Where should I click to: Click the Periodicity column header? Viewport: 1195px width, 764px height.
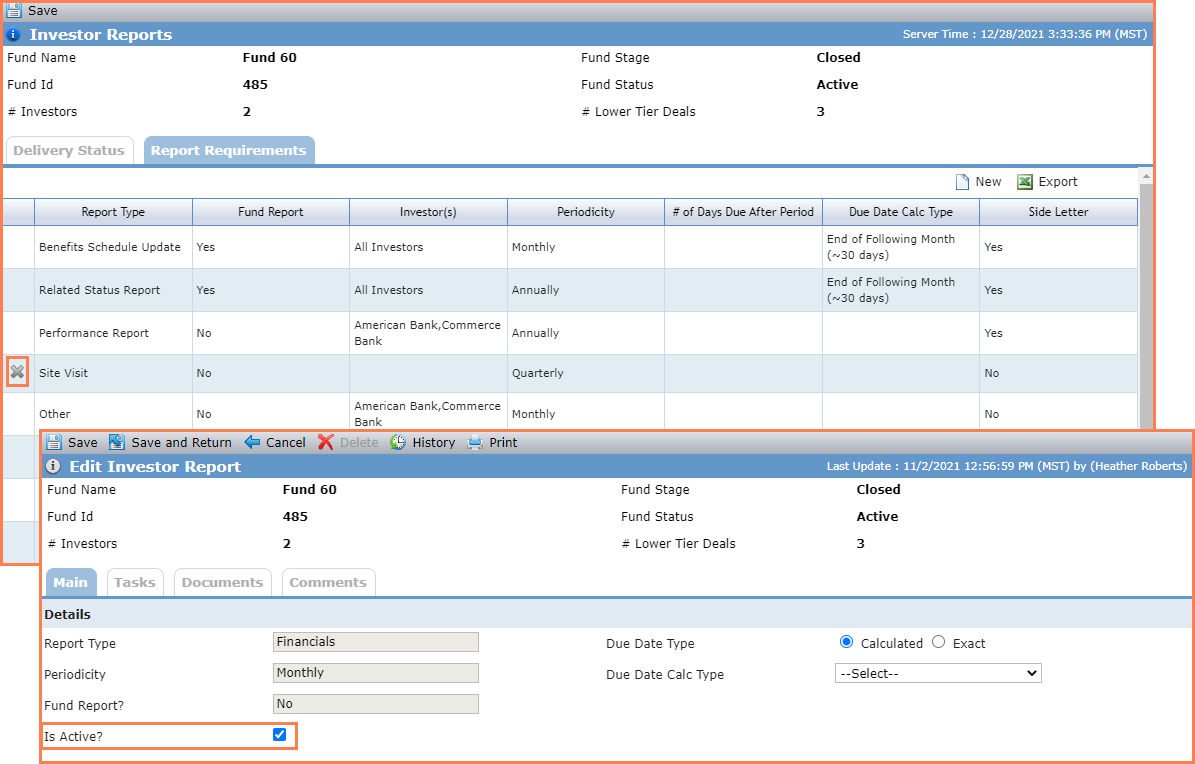[x=586, y=212]
